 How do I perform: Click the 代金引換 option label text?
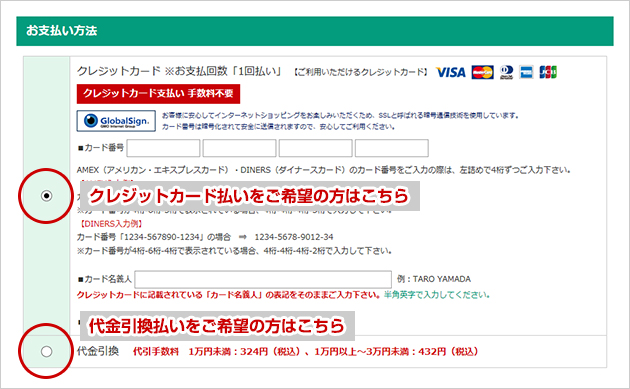(x=98, y=351)
